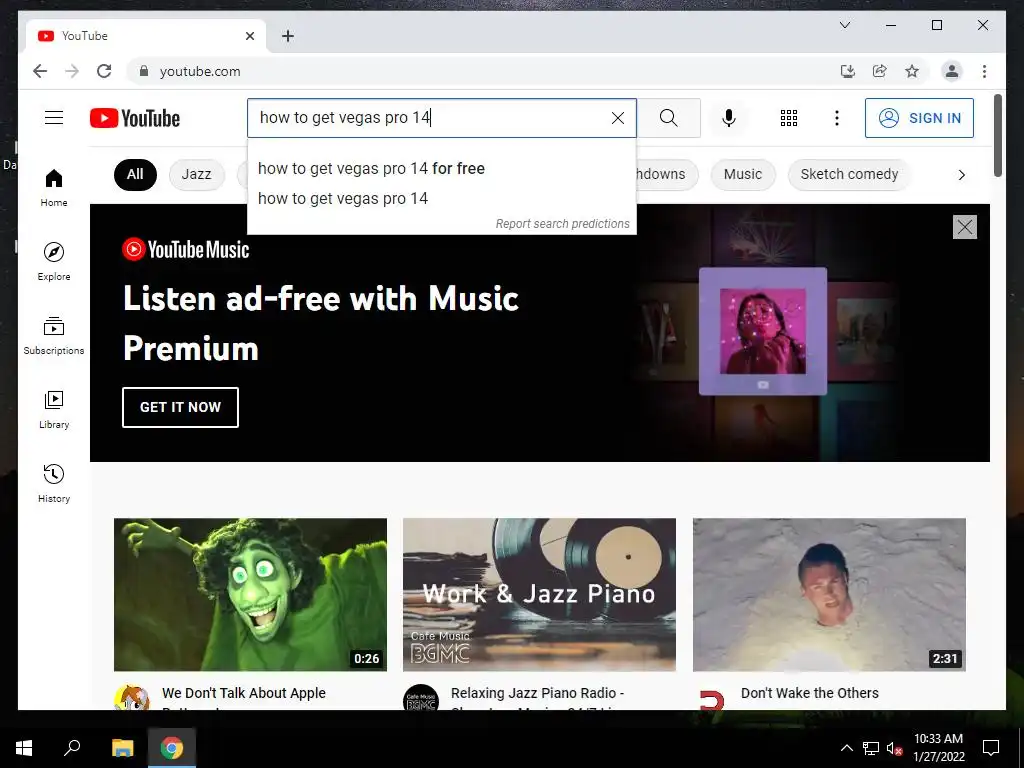Open the muted volume tray icon
Image resolution: width=1024 pixels, height=768 pixels.
pyautogui.click(x=894, y=748)
